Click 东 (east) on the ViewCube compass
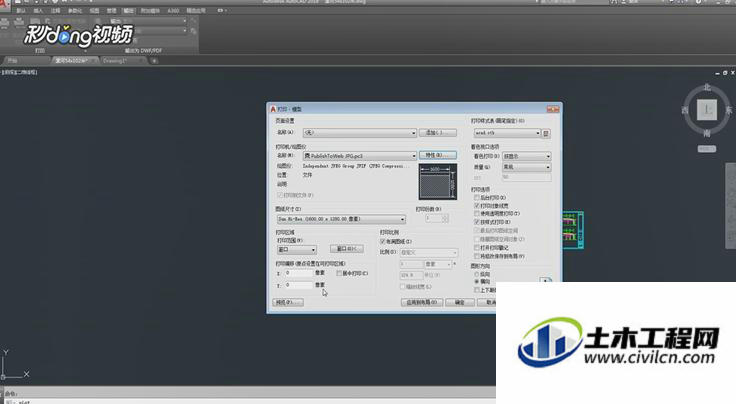 coord(728,110)
